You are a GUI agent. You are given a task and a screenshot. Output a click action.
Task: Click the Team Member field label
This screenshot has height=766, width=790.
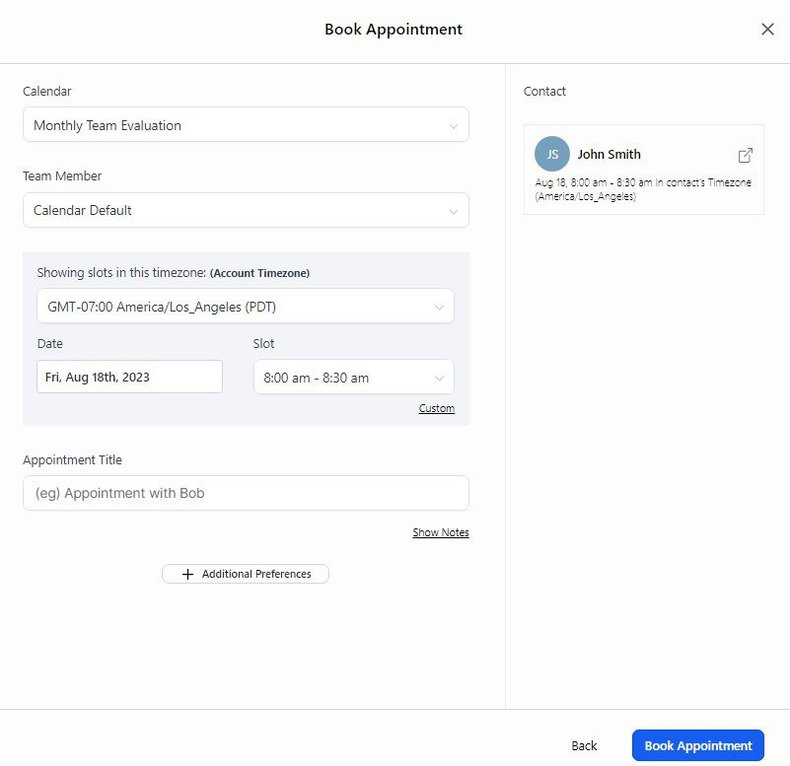(x=62, y=176)
